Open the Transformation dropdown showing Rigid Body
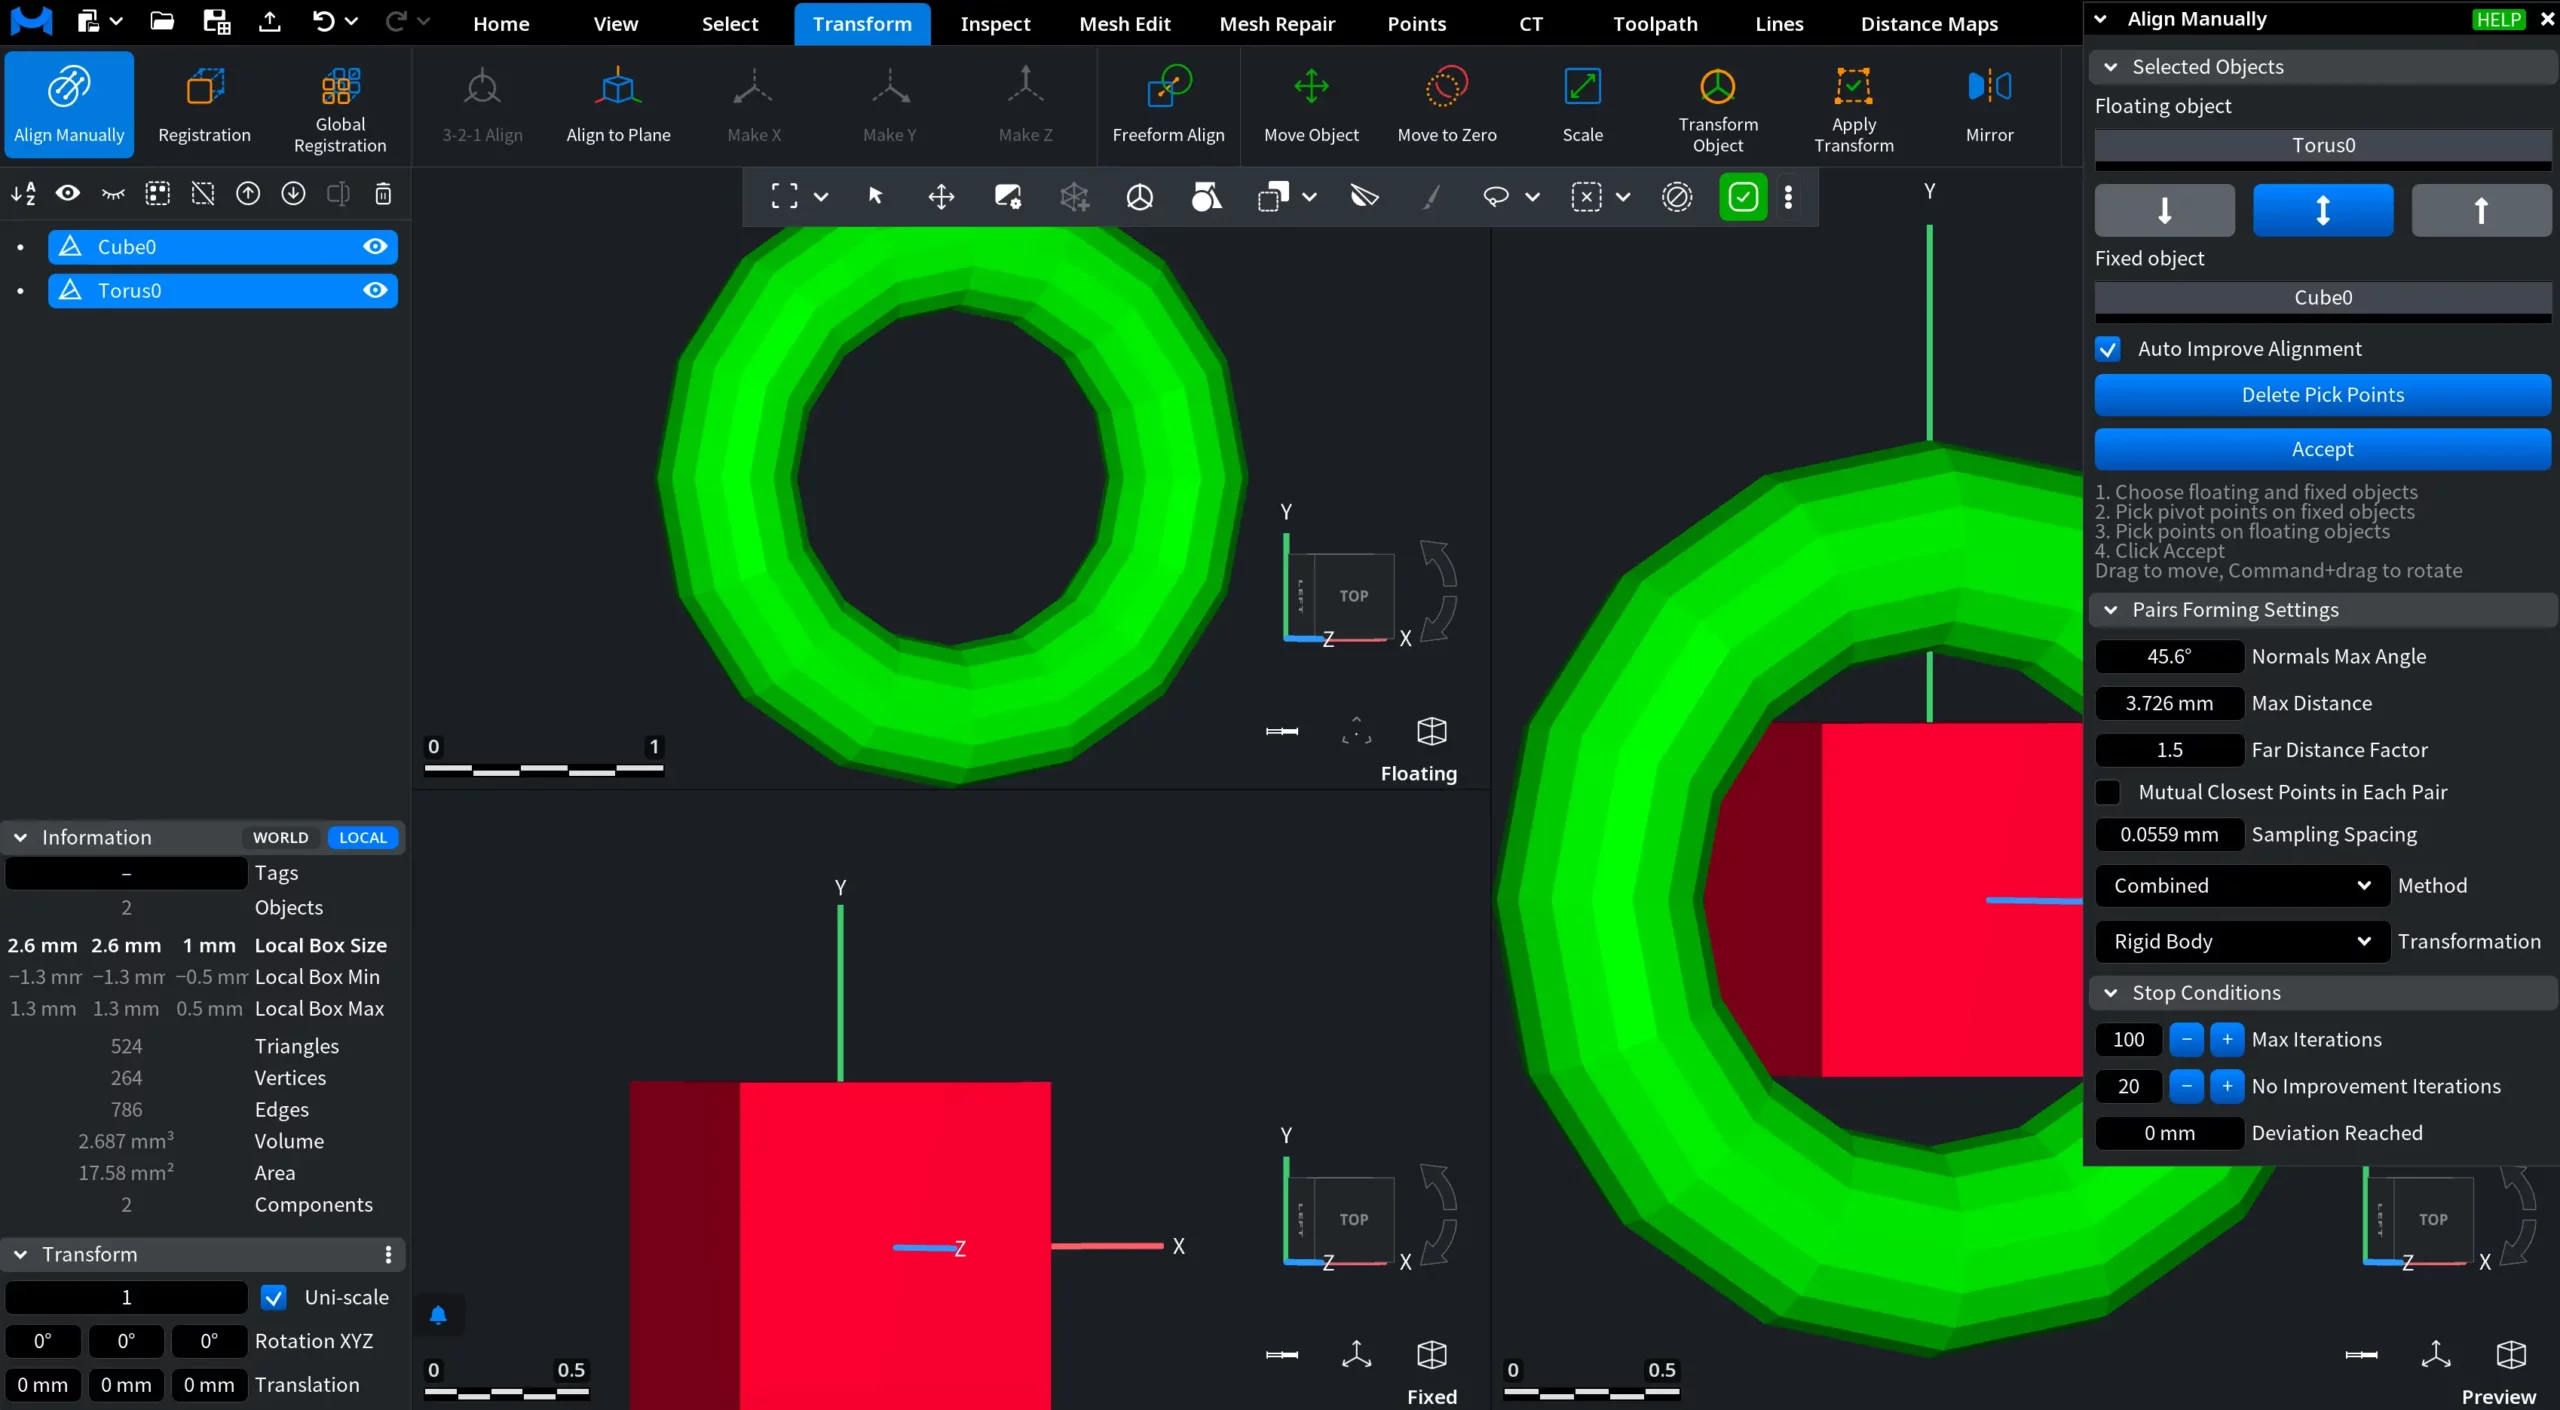This screenshot has width=2560, height=1410. click(2242, 941)
